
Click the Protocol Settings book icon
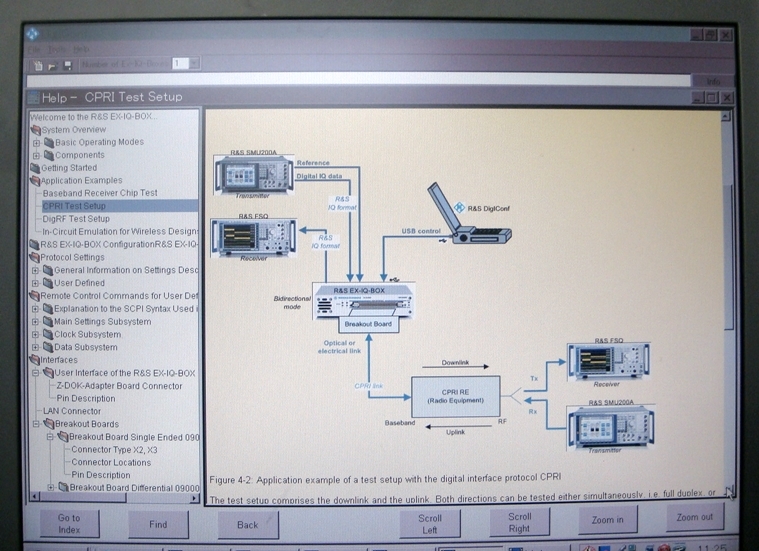34,257
